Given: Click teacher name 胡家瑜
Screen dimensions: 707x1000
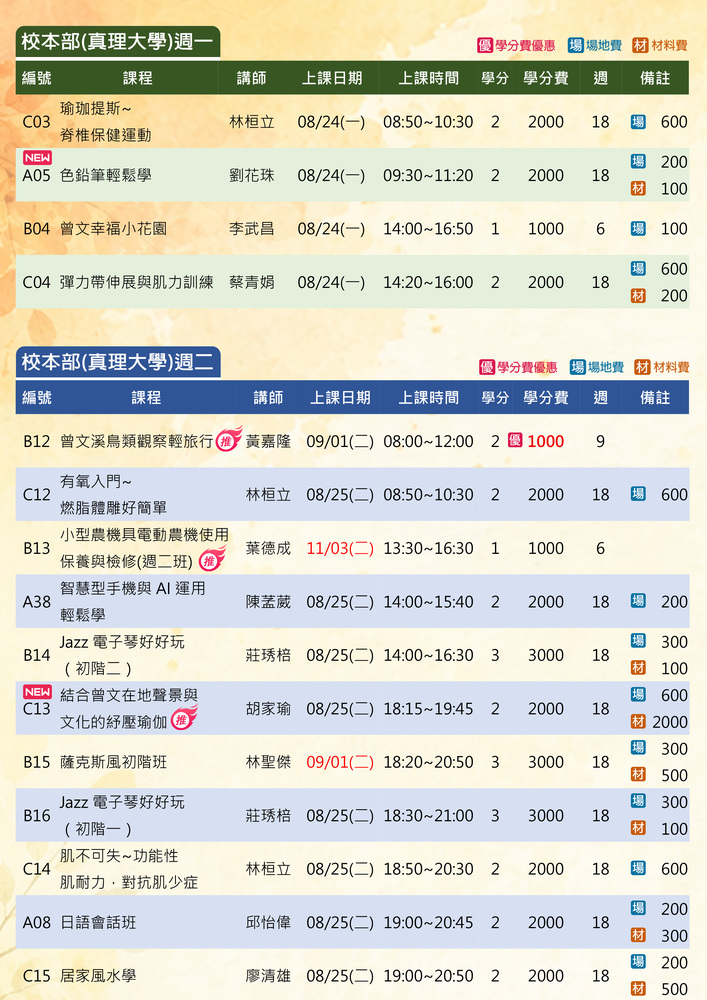Looking at the screenshot, I should coord(268,709).
